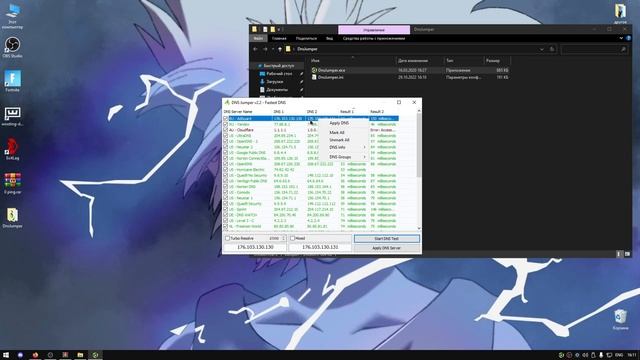Uncheck the US - Comodo server checkbox
Screen dimensions: 640x360
pos(225,192)
